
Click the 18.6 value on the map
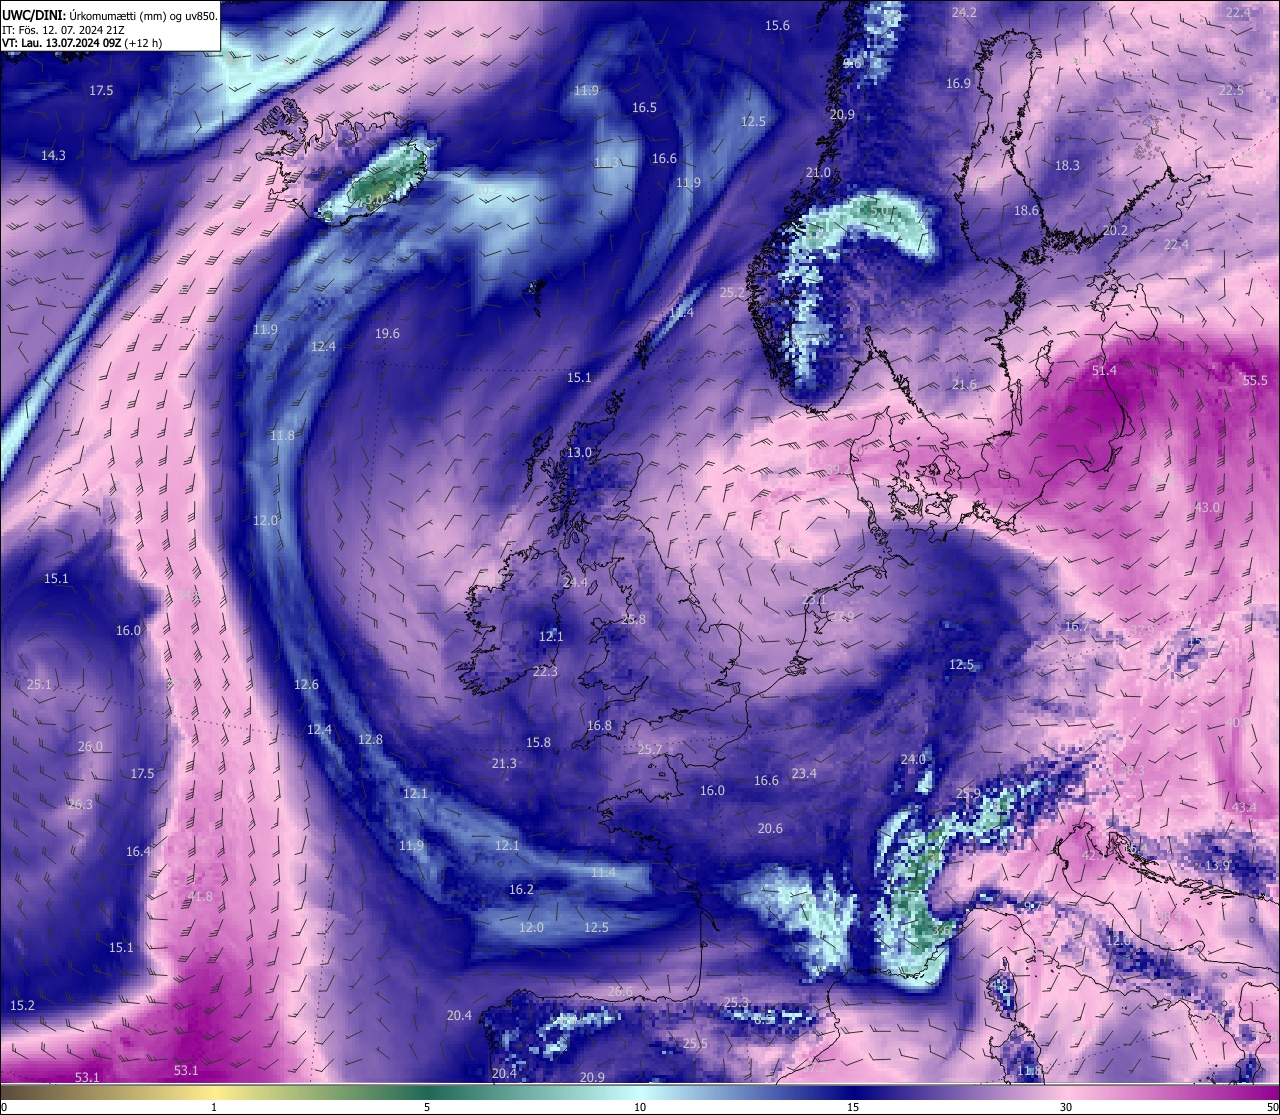pyautogui.click(x=1026, y=210)
